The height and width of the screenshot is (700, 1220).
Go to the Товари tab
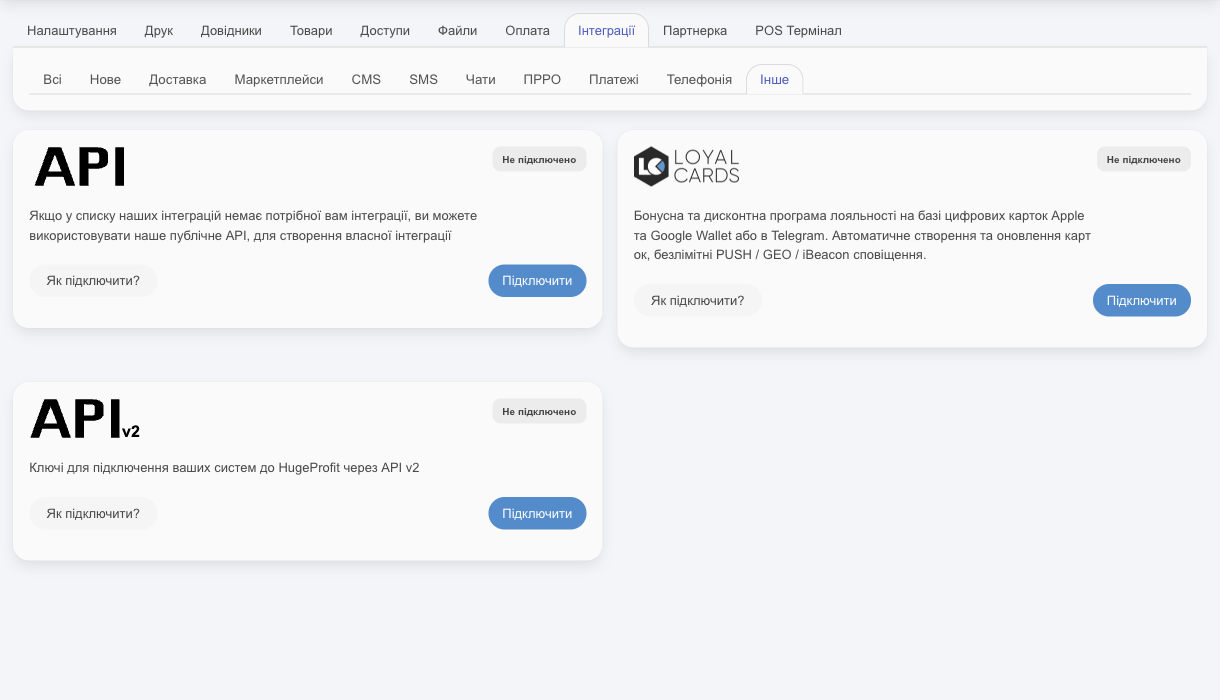(311, 31)
